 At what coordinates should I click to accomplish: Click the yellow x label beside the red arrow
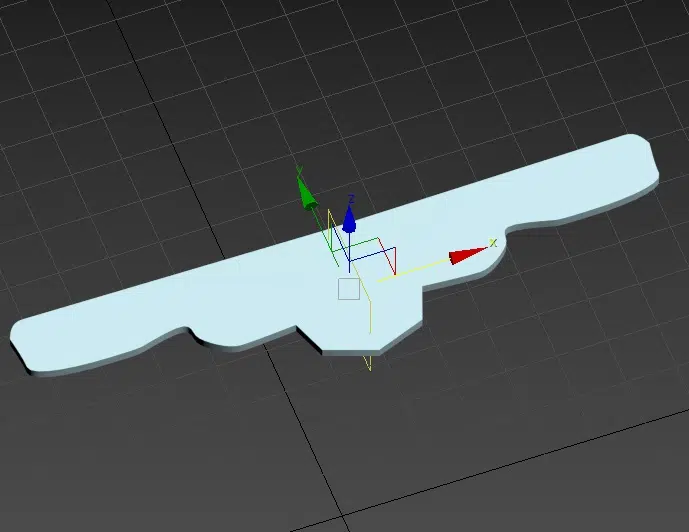[492, 242]
